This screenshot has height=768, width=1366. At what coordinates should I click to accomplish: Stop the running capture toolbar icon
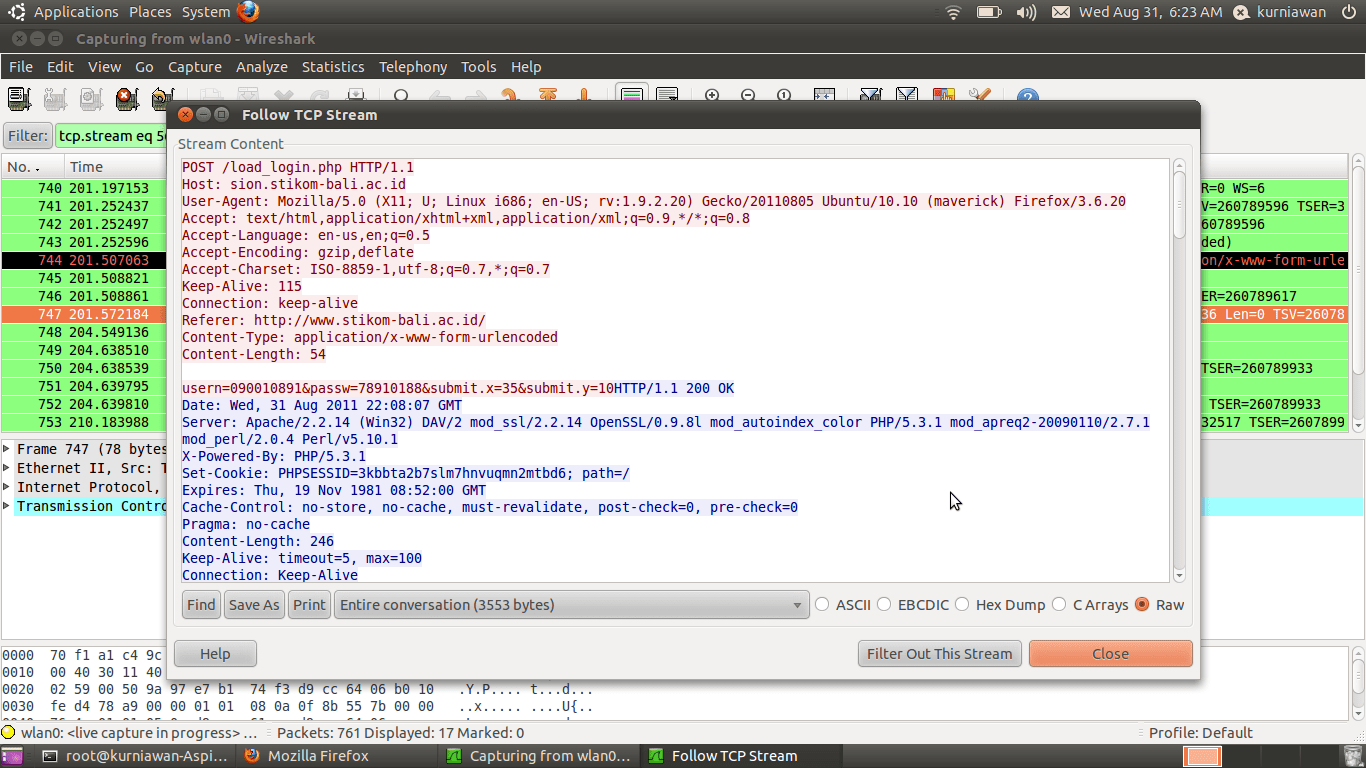pos(127,98)
